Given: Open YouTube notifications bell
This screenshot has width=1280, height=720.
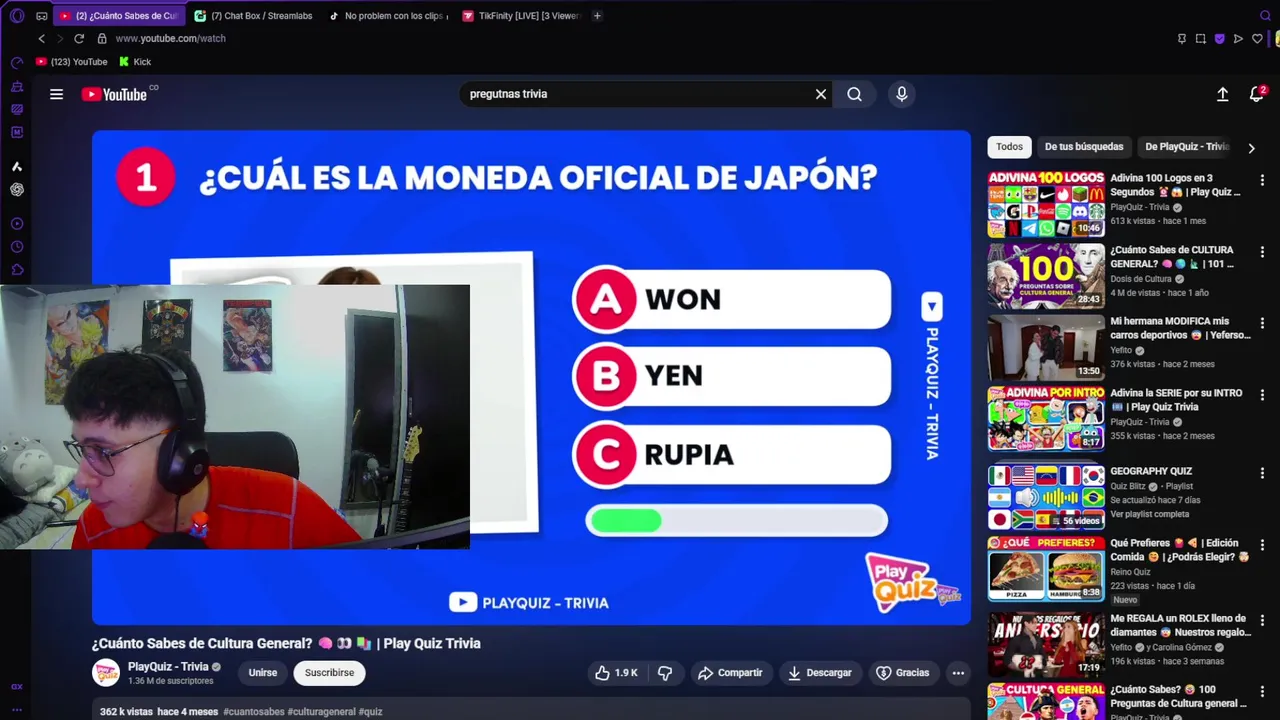Looking at the screenshot, I should (x=1257, y=94).
